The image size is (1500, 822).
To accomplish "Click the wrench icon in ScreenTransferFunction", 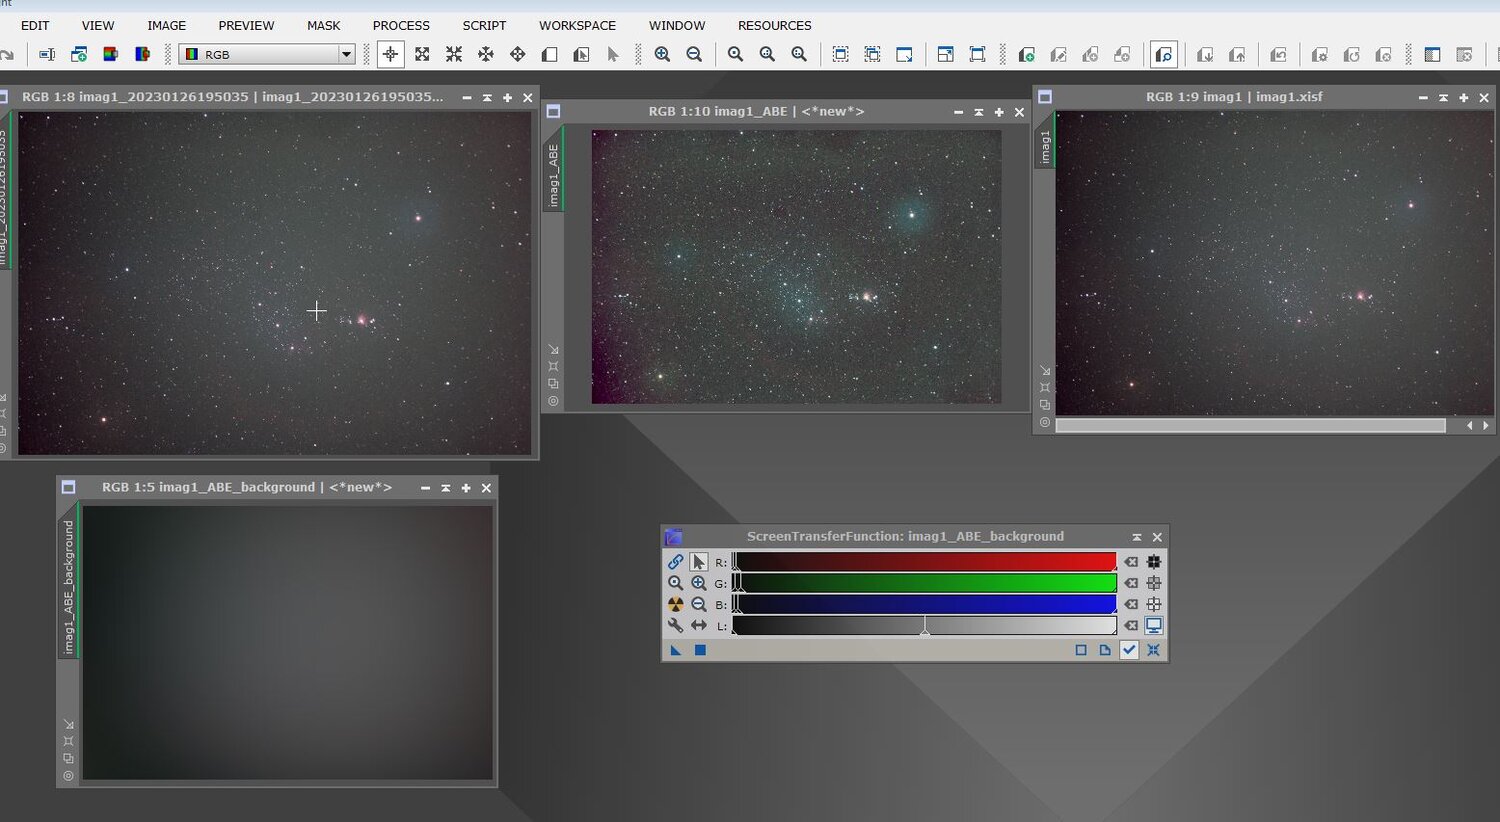I will click(x=676, y=626).
